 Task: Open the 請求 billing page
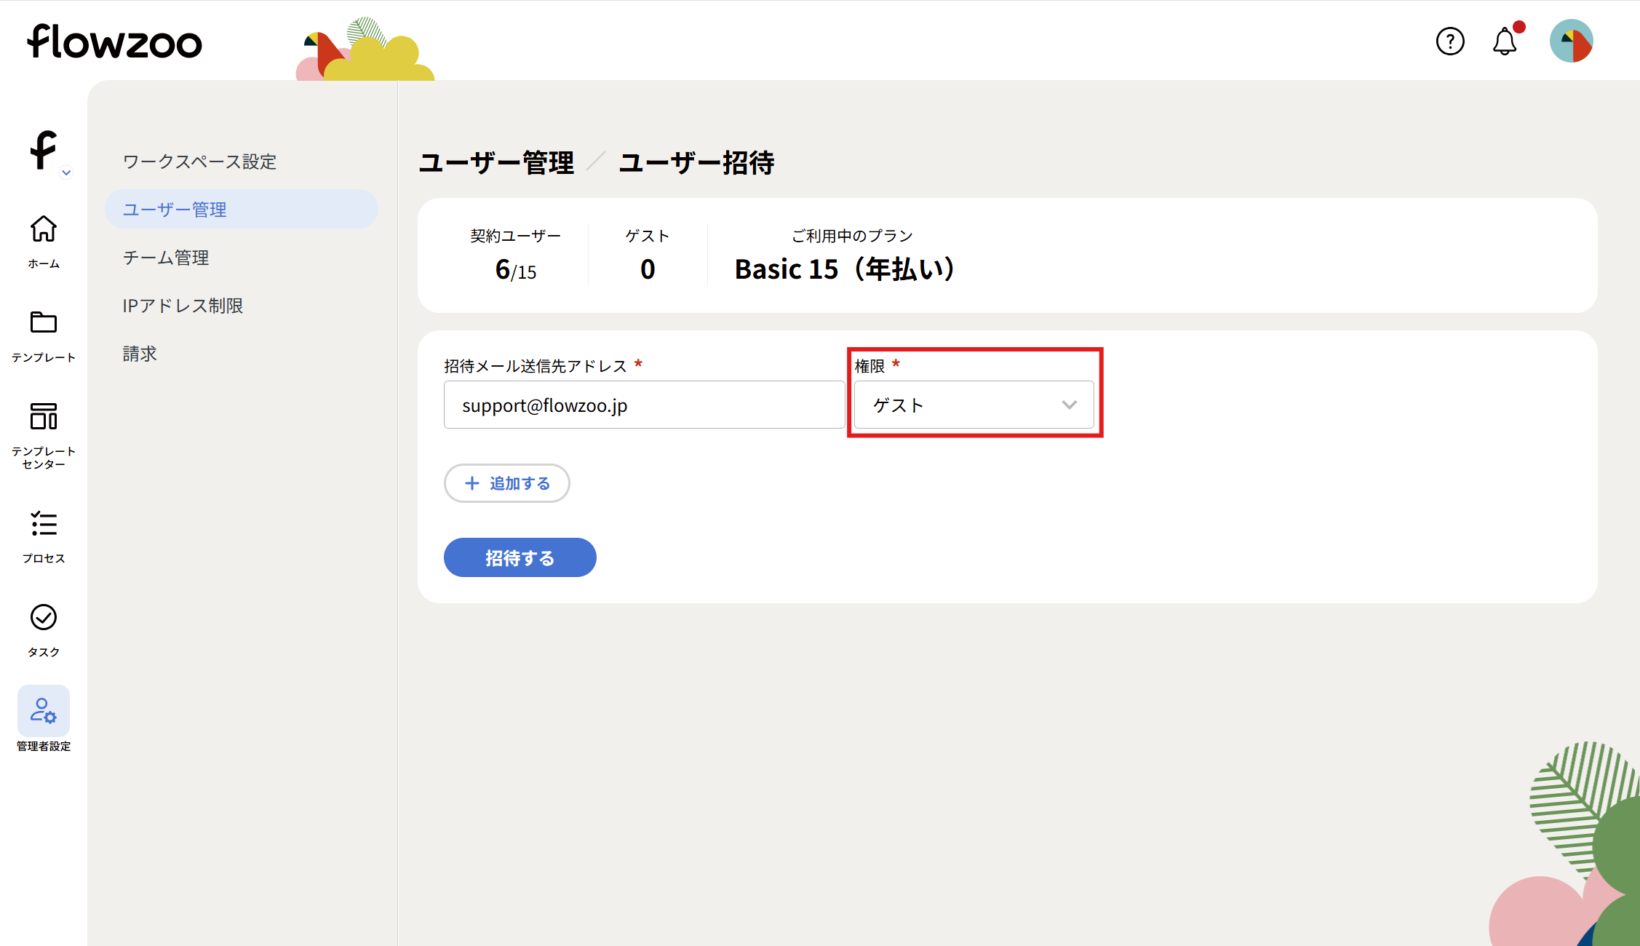click(140, 354)
